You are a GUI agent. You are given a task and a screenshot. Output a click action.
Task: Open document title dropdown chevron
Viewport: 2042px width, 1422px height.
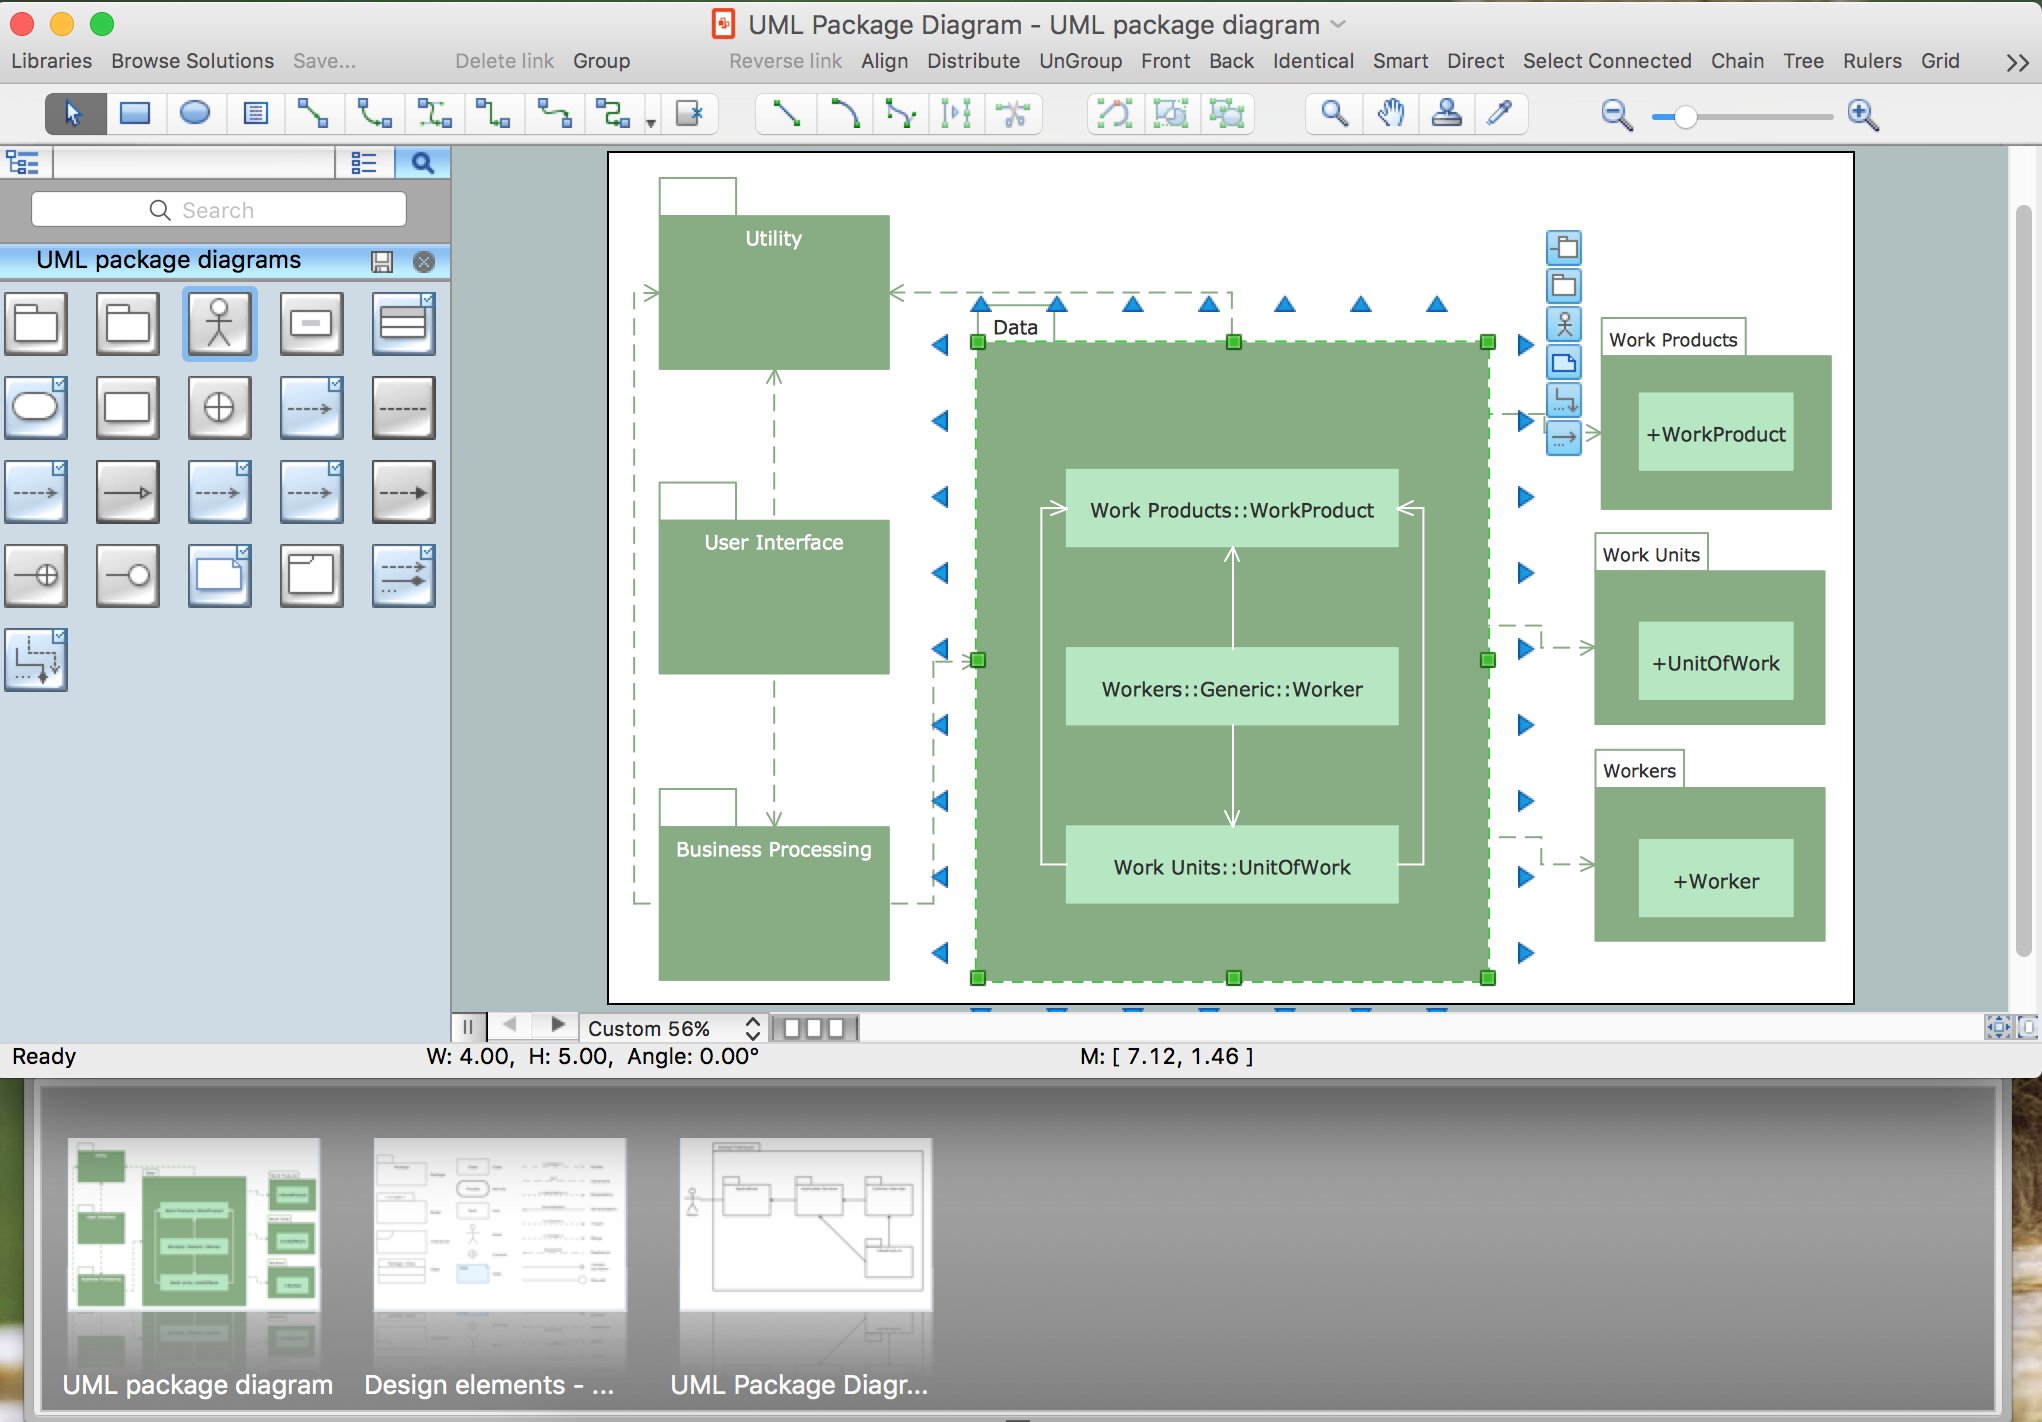(1338, 24)
